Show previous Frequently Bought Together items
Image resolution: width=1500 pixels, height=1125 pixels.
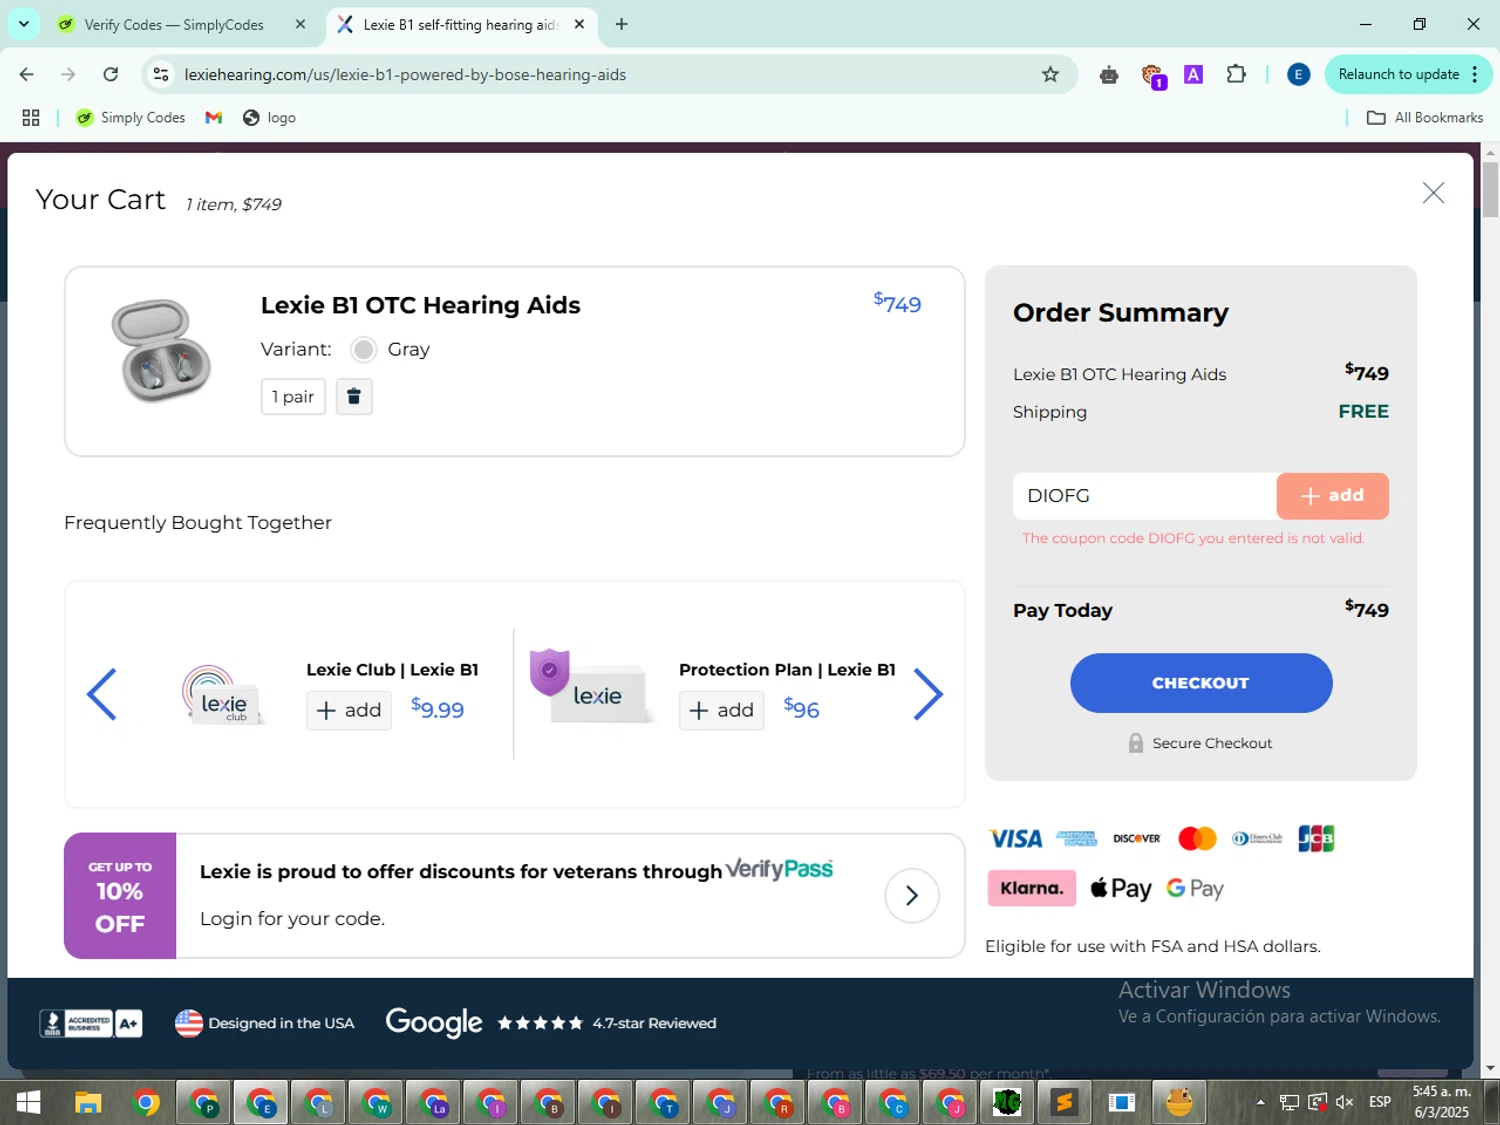[x=102, y=694]
